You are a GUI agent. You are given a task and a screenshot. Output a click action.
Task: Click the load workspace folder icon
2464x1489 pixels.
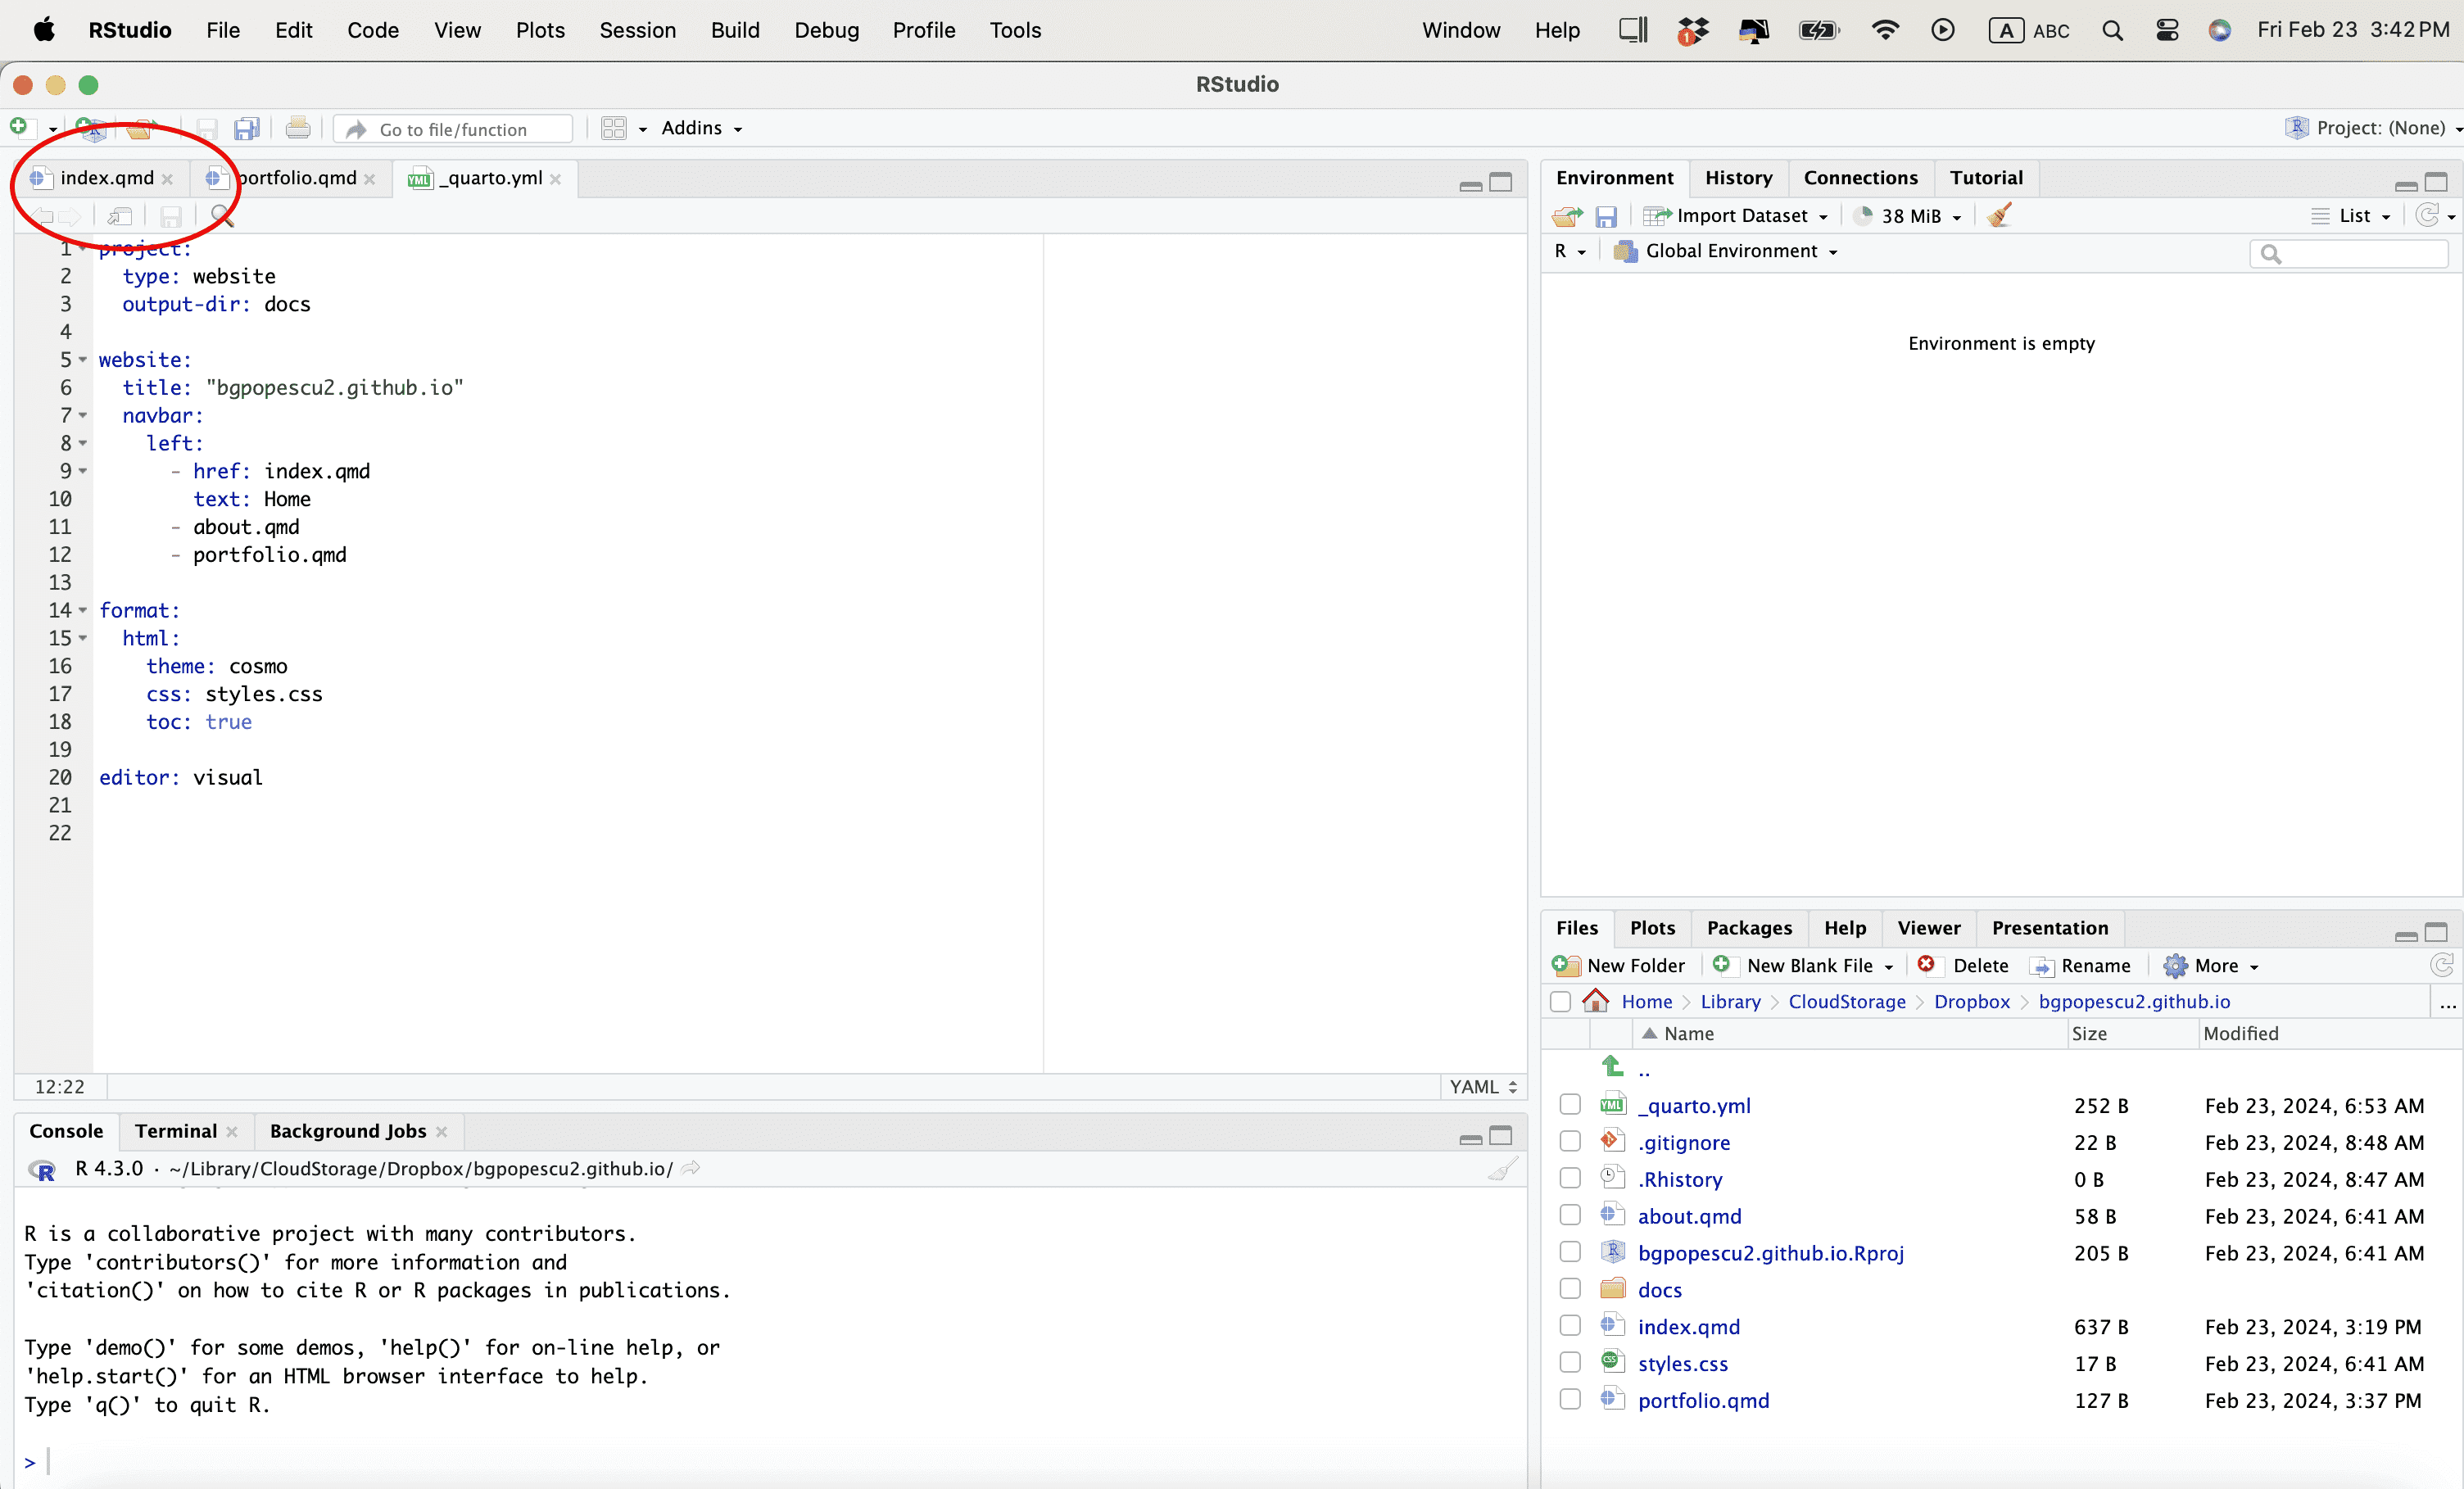pyautogui.click(x=1567, y=216)
